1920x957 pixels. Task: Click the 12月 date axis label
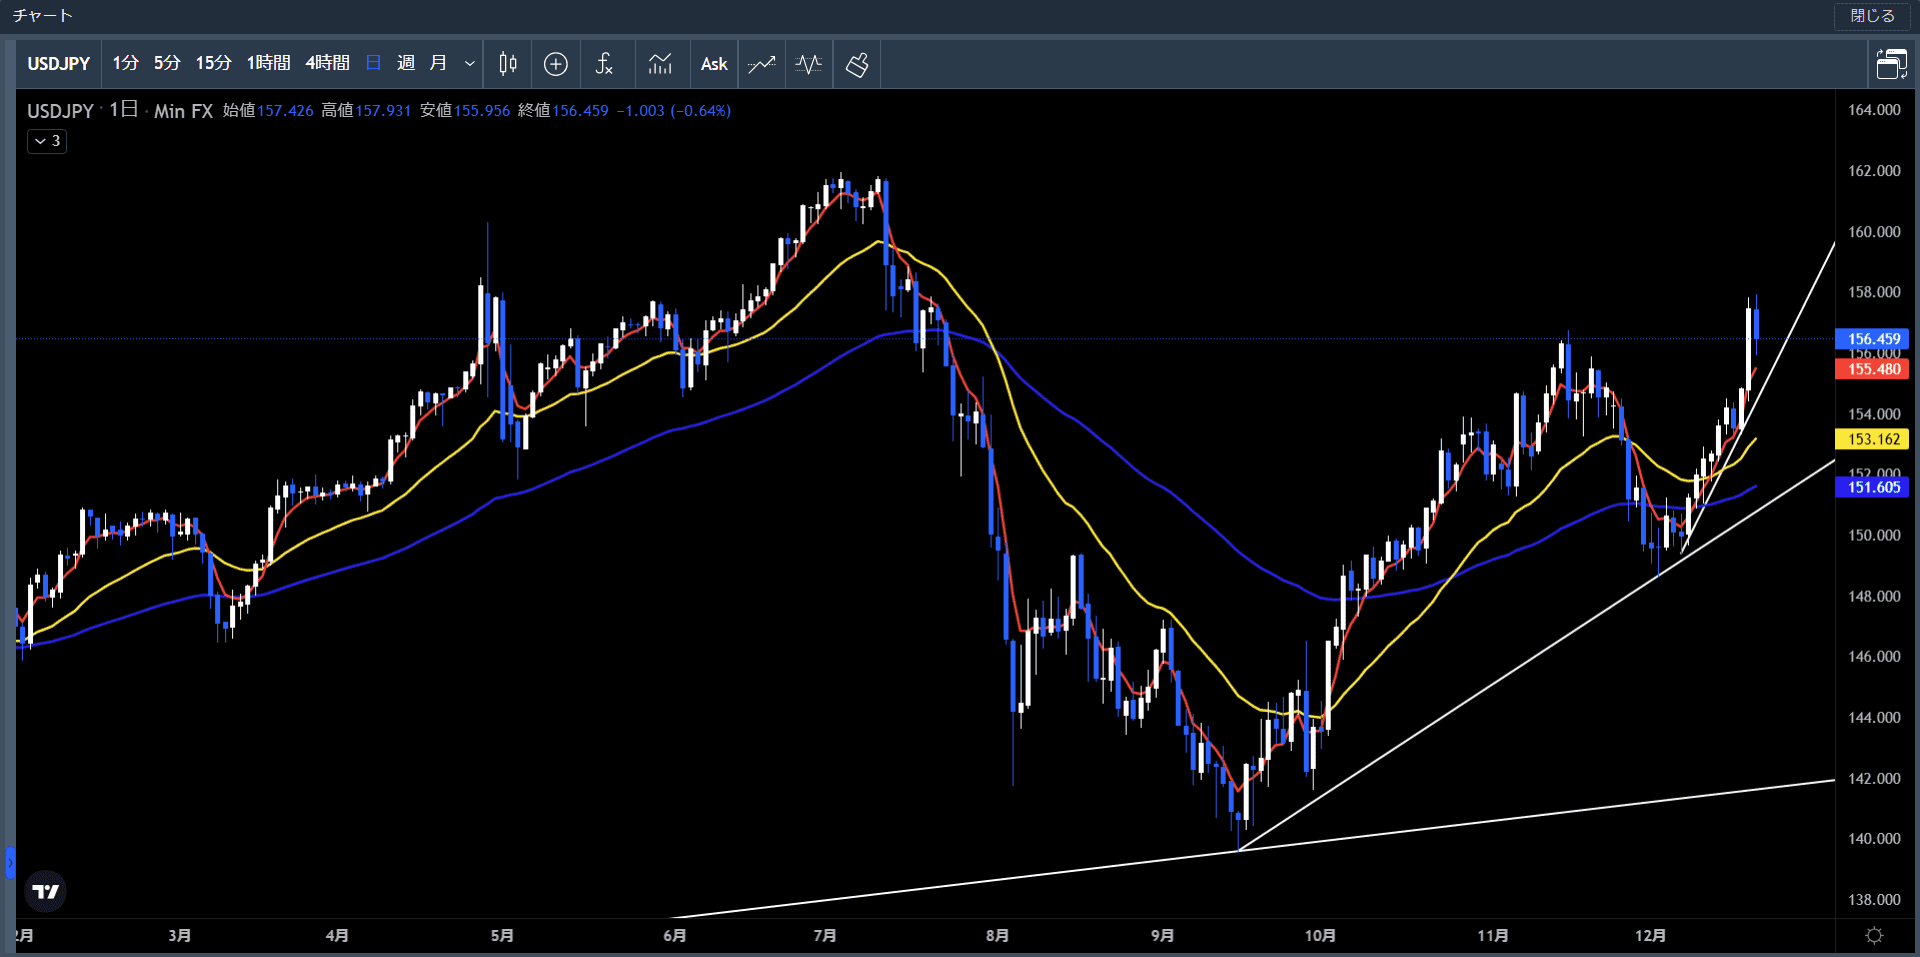click(1650, 935)
